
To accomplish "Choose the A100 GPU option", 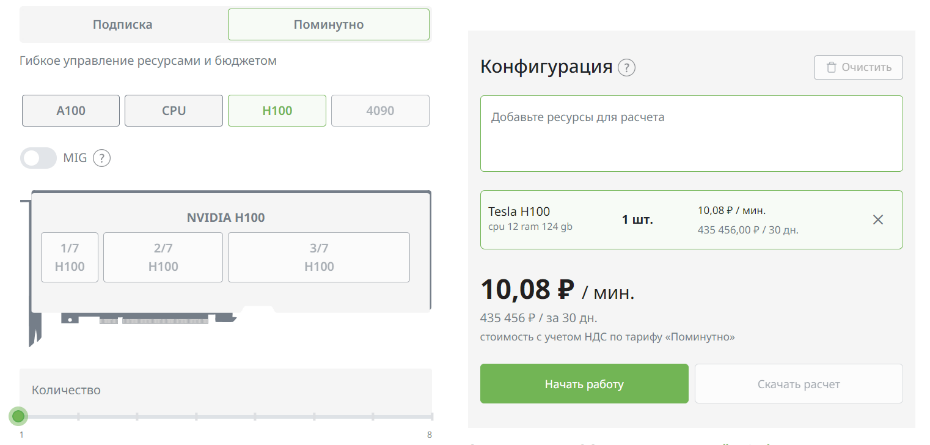I will [71, 111].
